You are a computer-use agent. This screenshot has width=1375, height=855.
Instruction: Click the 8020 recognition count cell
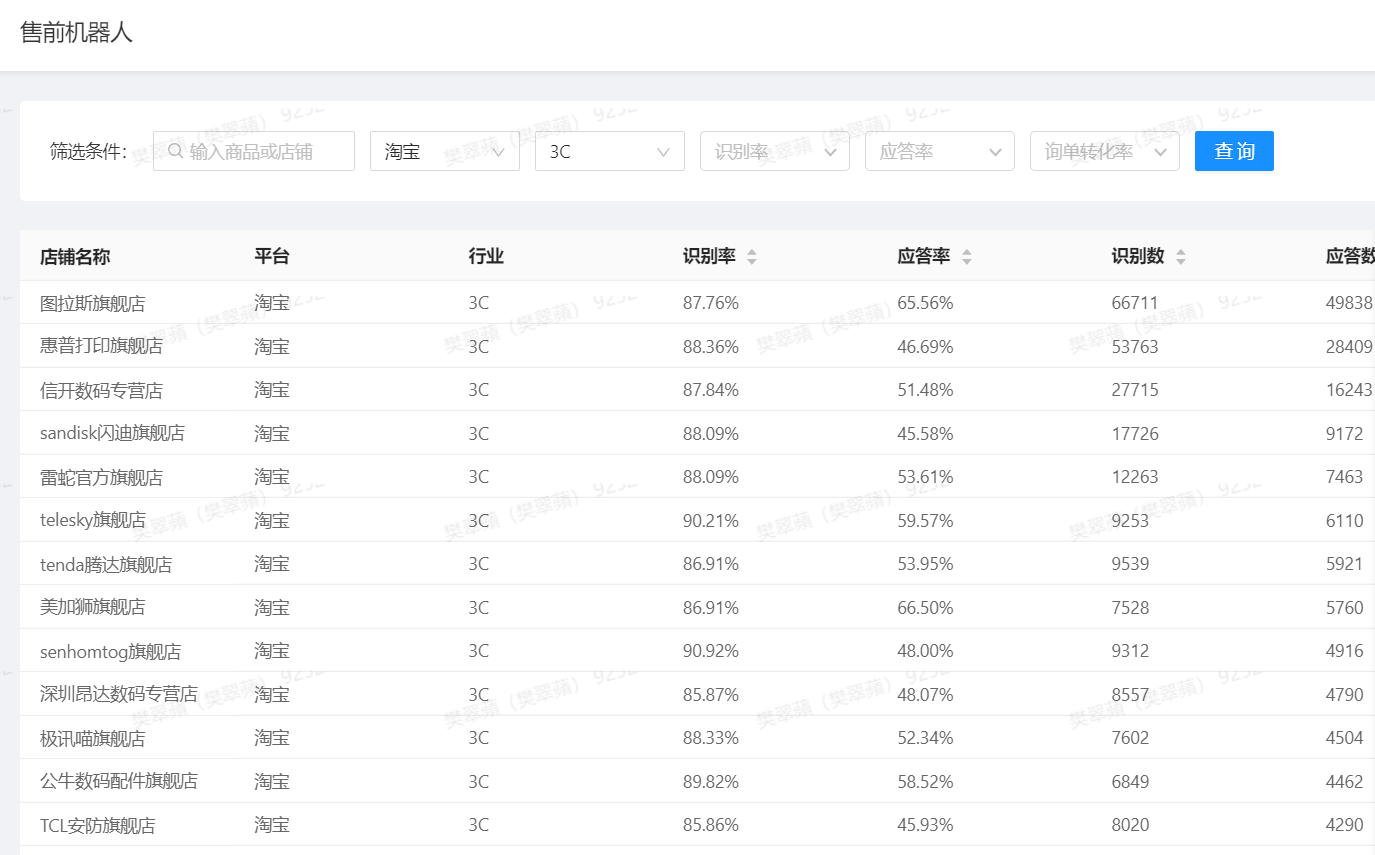pos(1130,825)
